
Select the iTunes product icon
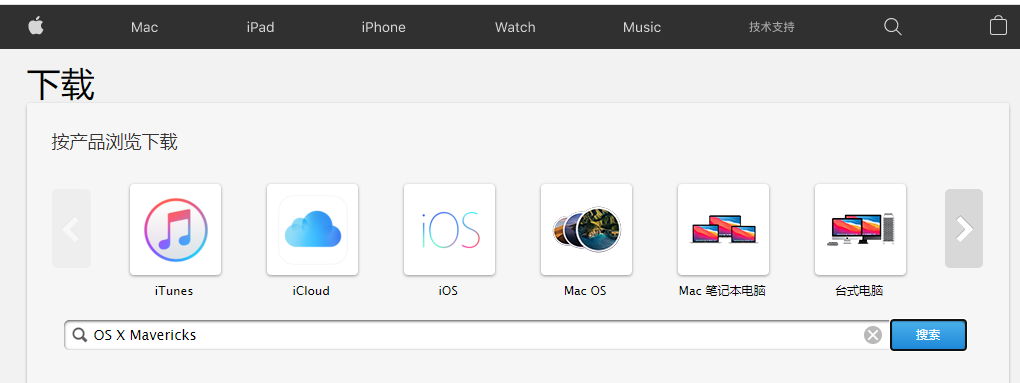point(176,230)
